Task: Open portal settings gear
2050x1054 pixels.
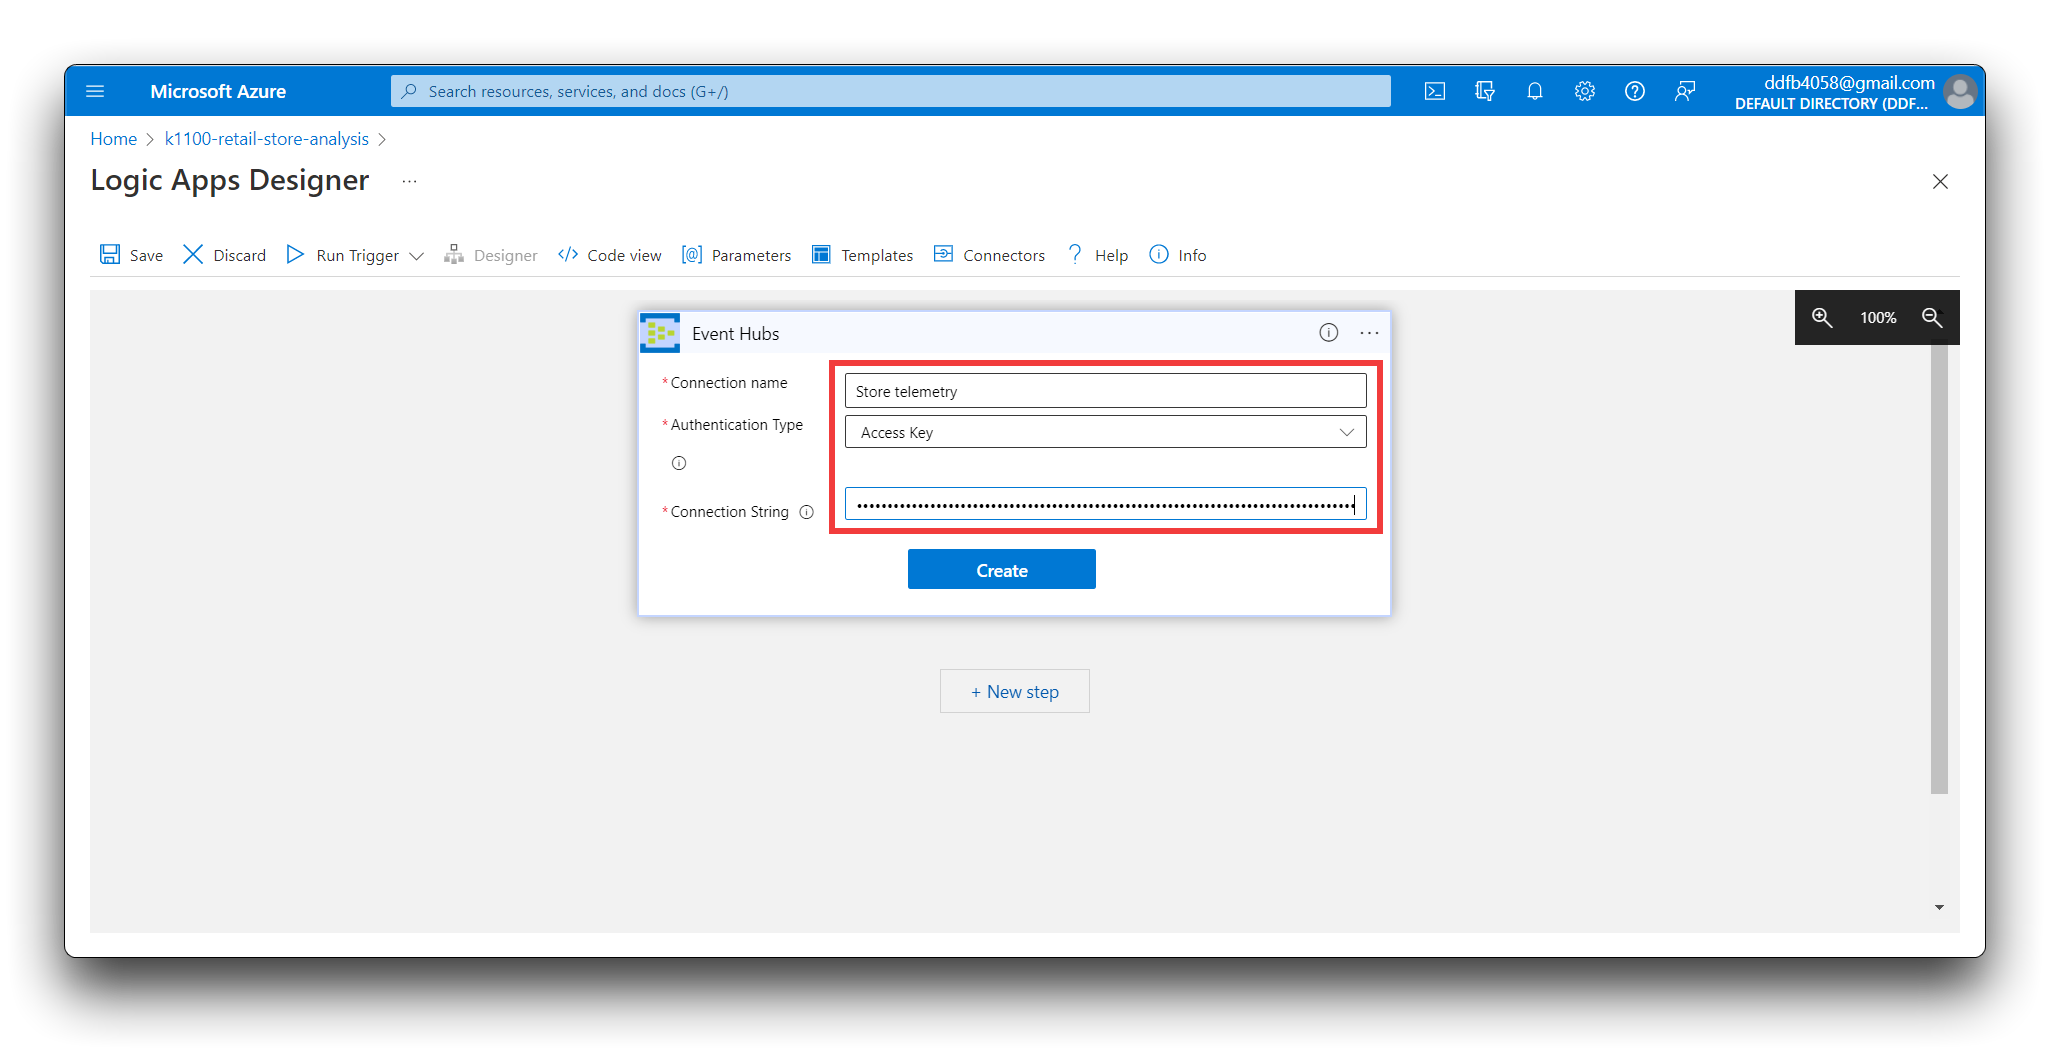Action: [x=1584, y=91]
